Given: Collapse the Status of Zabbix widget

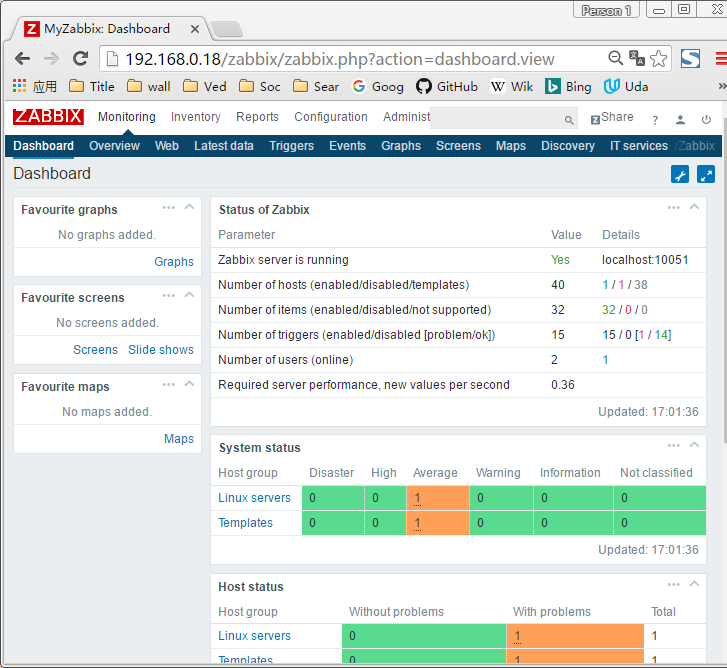Looking at the screenshot, I should [694, 207].
